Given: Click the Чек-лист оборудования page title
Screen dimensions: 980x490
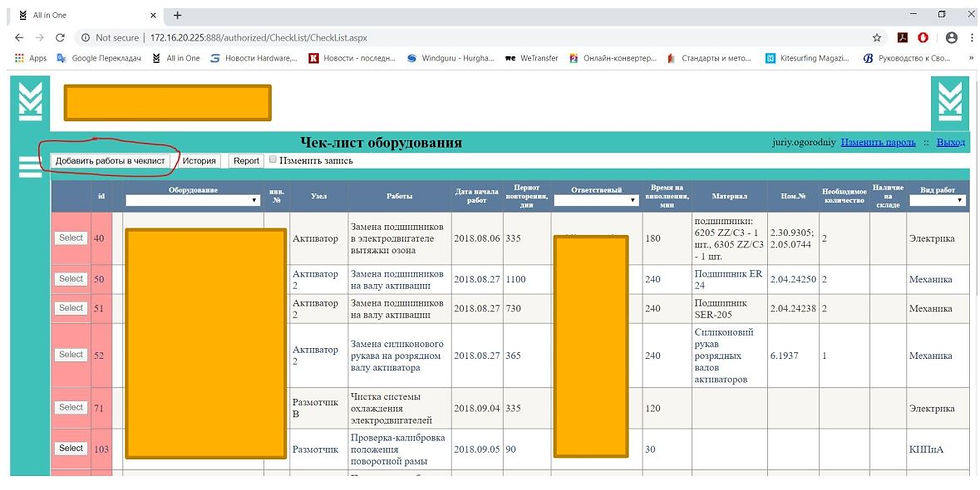Looking at the screenshot, I should [x=381, y=142].
